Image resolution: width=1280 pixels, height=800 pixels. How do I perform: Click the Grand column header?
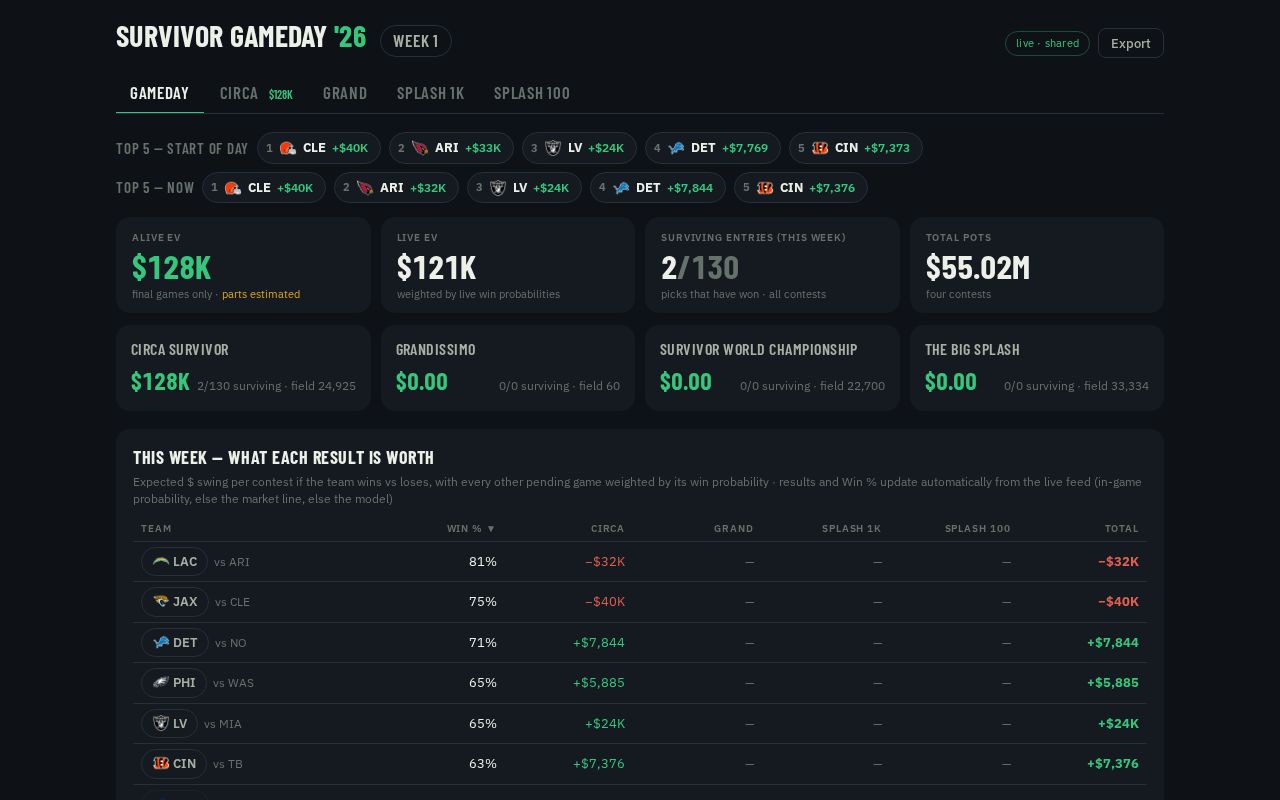734,528
